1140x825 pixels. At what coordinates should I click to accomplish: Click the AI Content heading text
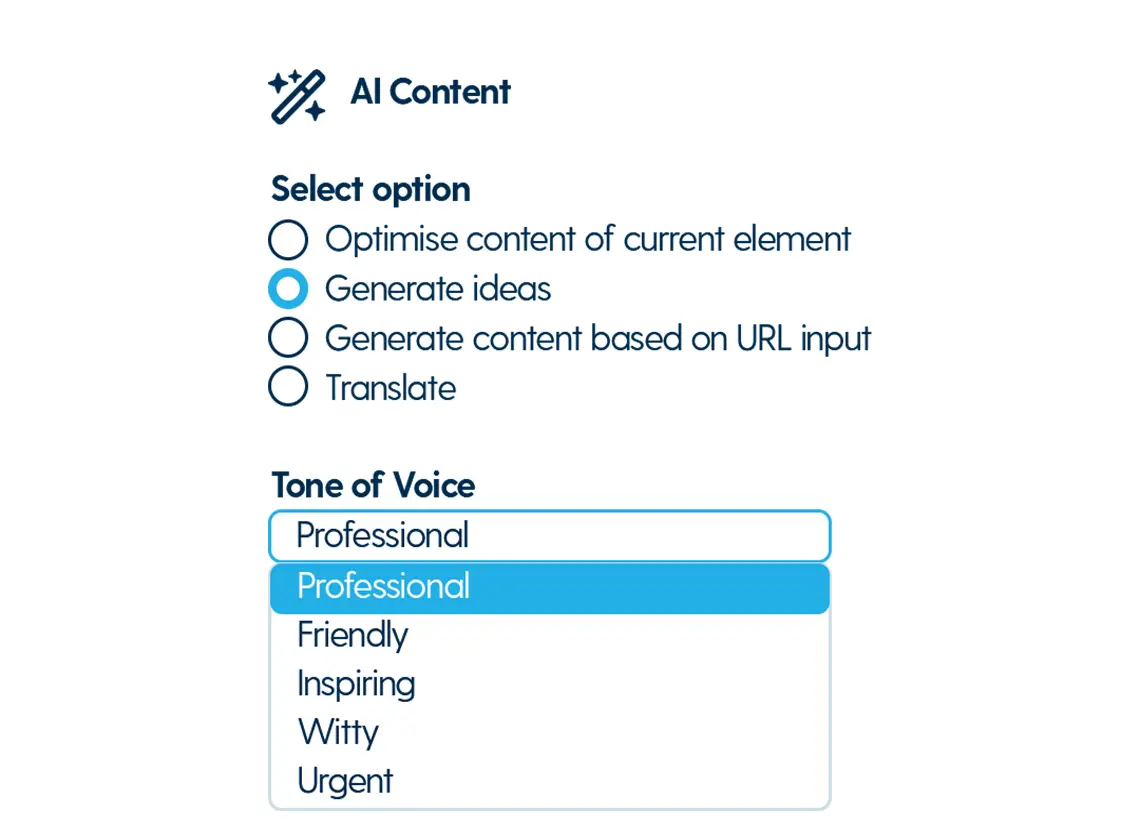tap(430, 92)
